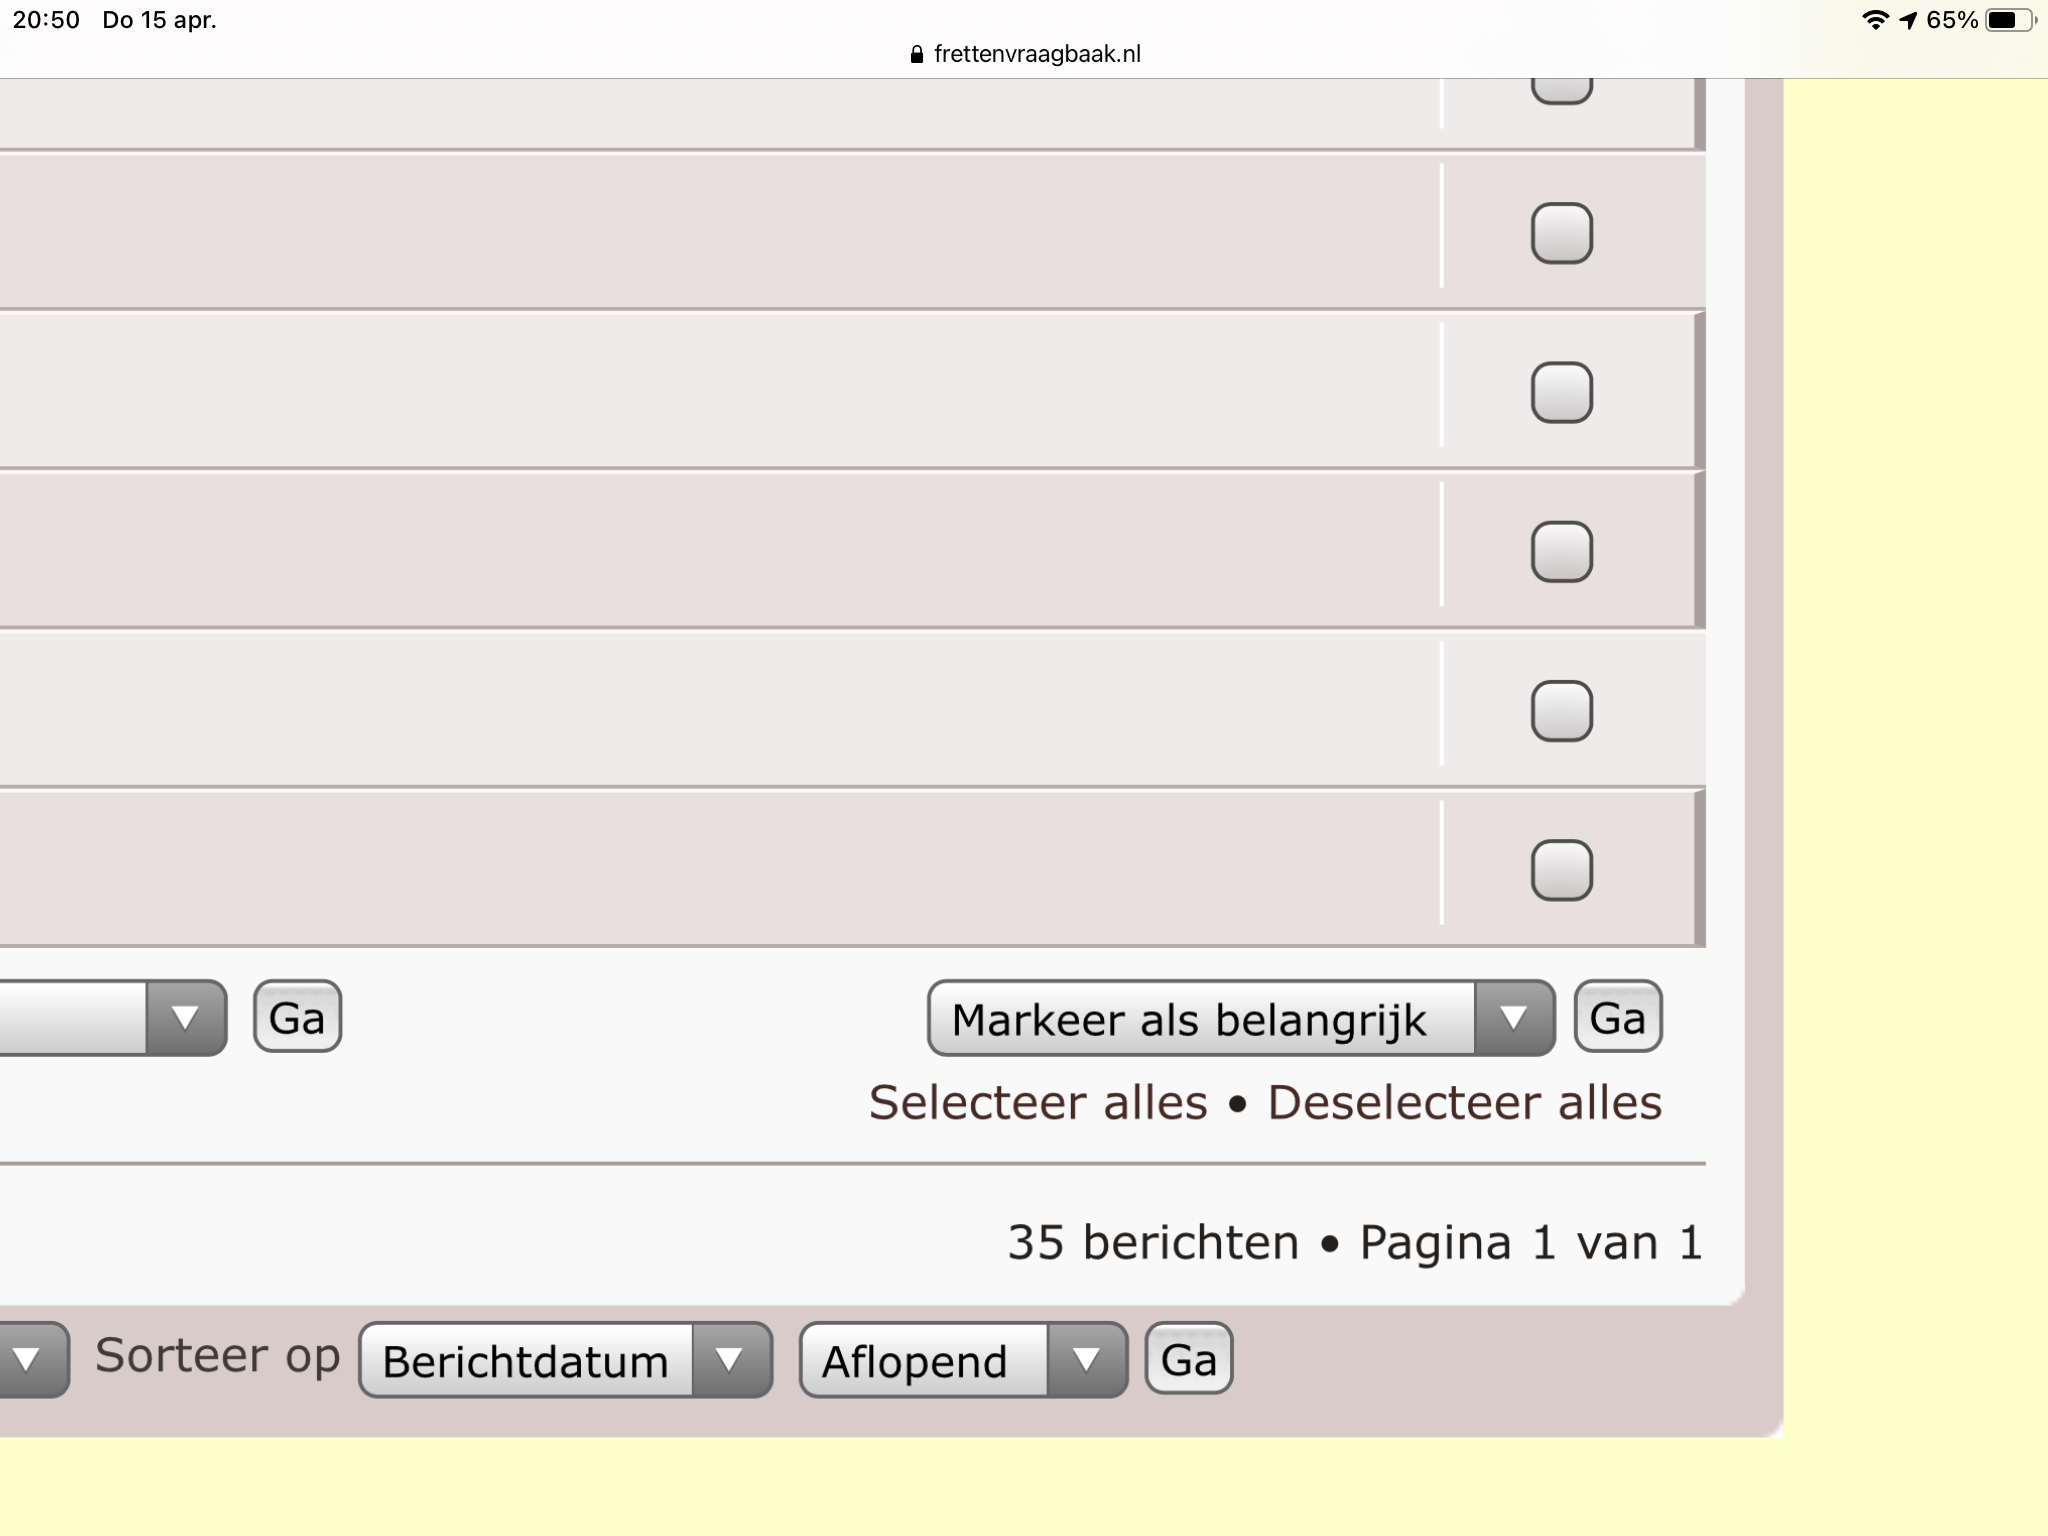
Task: Tap the padlock icon beside frettenvraagbaak.nl
Action: click(917, 54)
